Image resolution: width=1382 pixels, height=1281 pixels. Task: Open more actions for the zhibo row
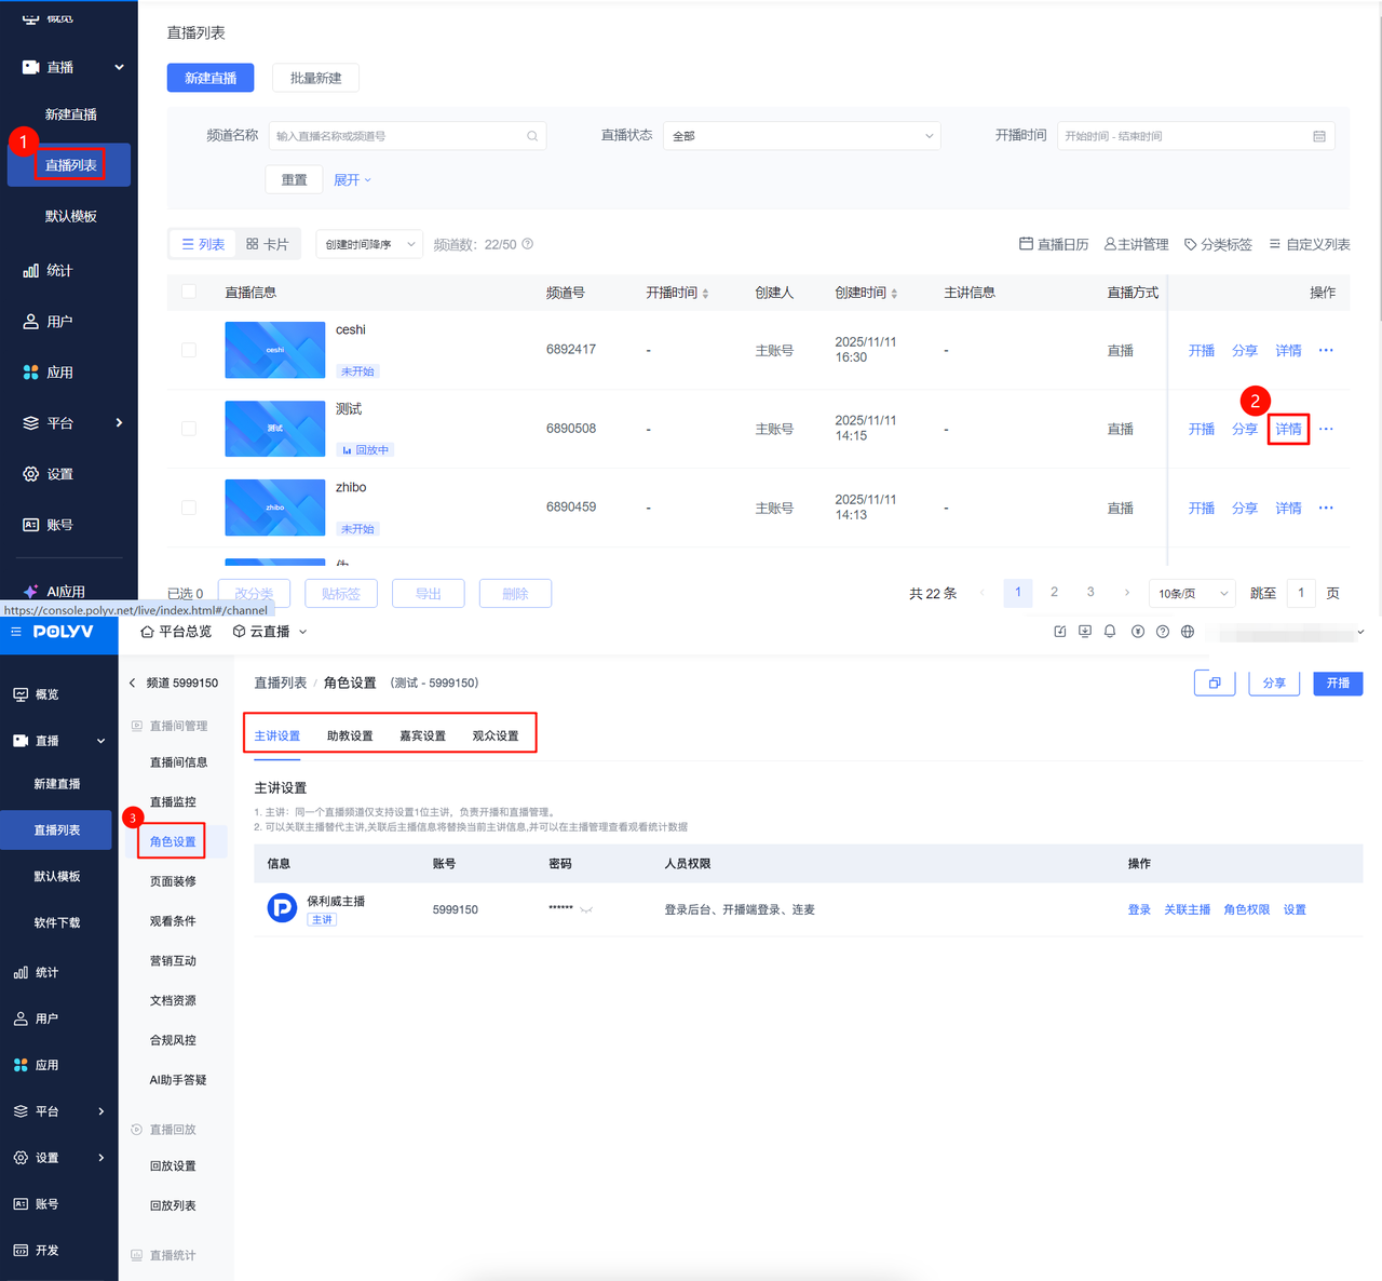coord(1326,508)
